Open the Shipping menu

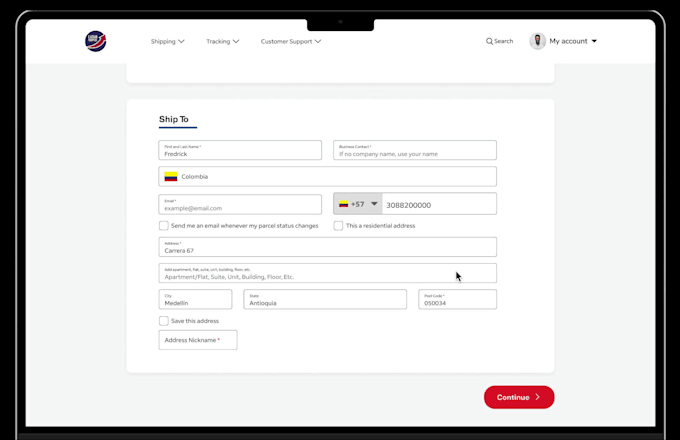click(x=167, y=41)
